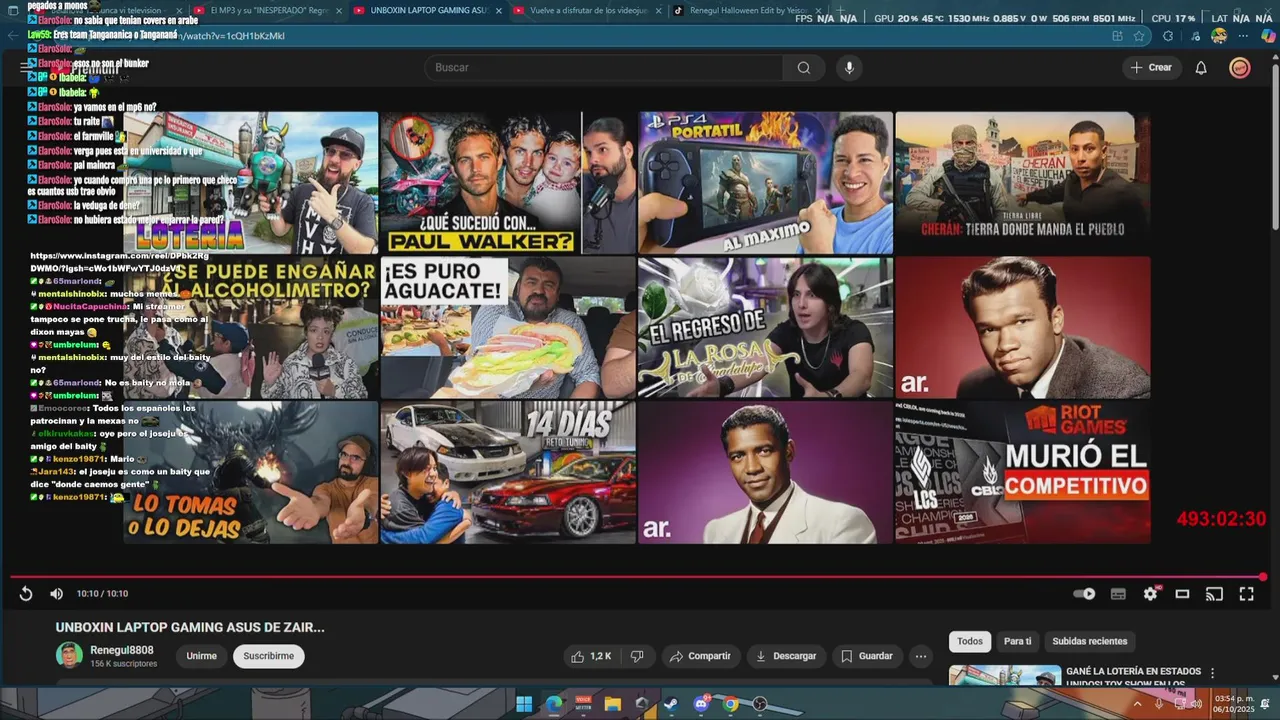
Task: Select the Subidas recientes chip
Action: (1089, 641)
